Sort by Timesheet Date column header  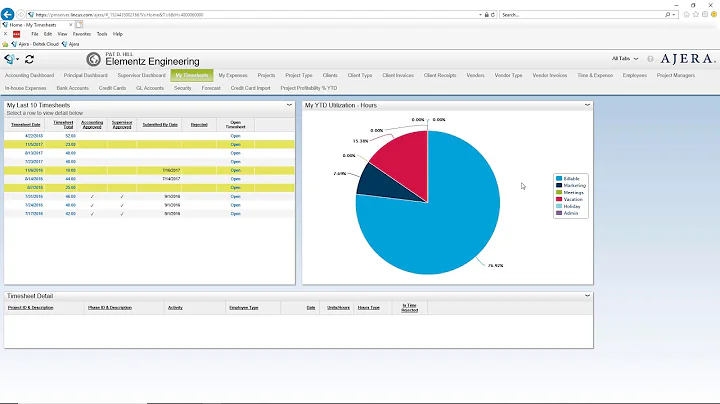(x=26, y=125)
